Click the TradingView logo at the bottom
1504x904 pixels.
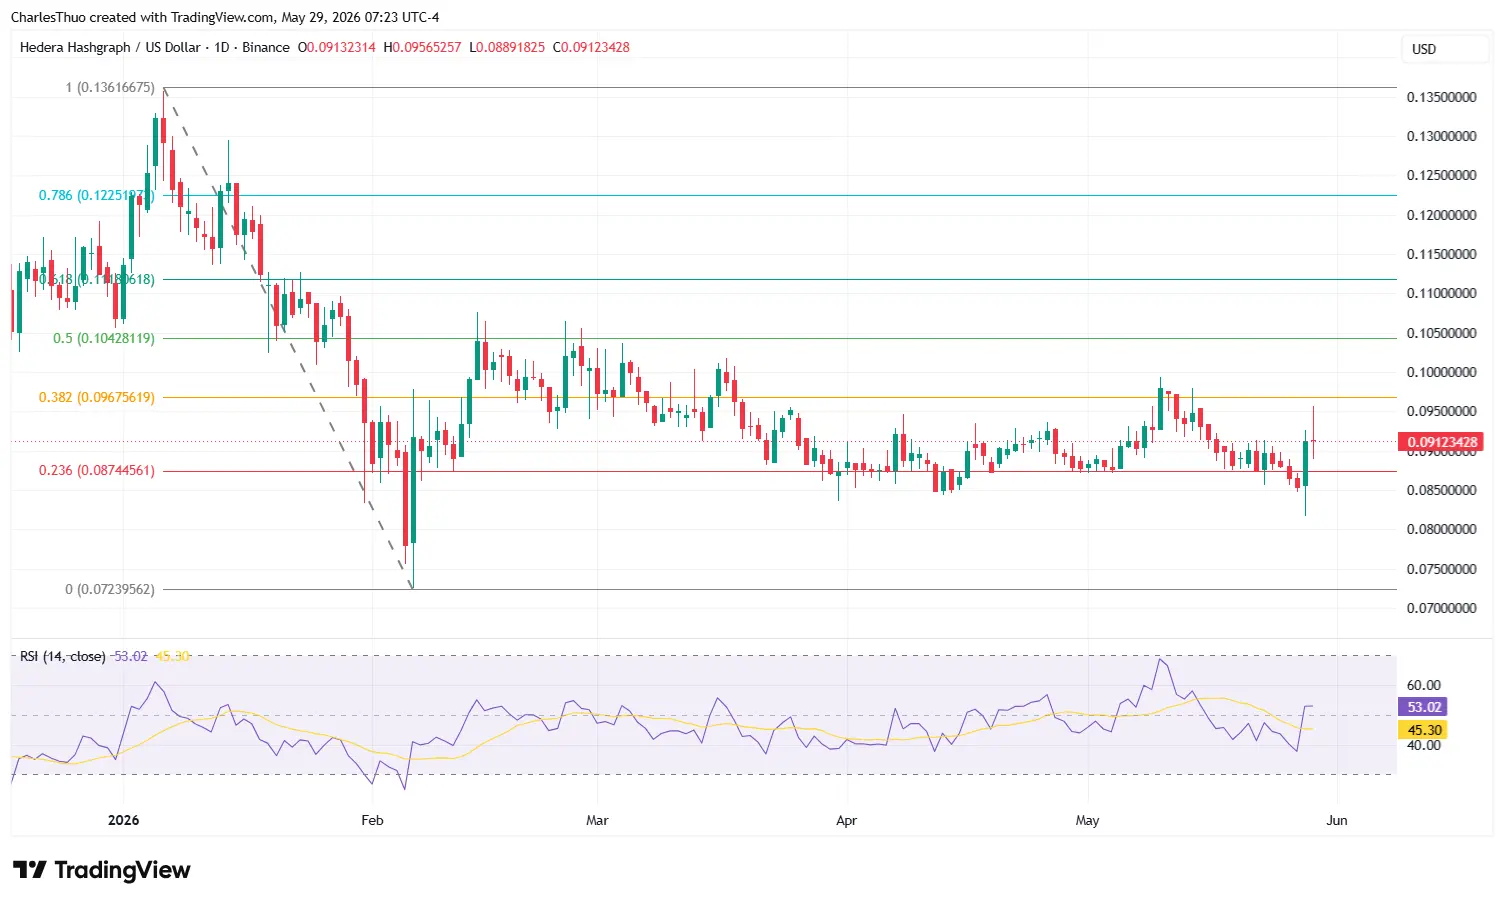101,870
